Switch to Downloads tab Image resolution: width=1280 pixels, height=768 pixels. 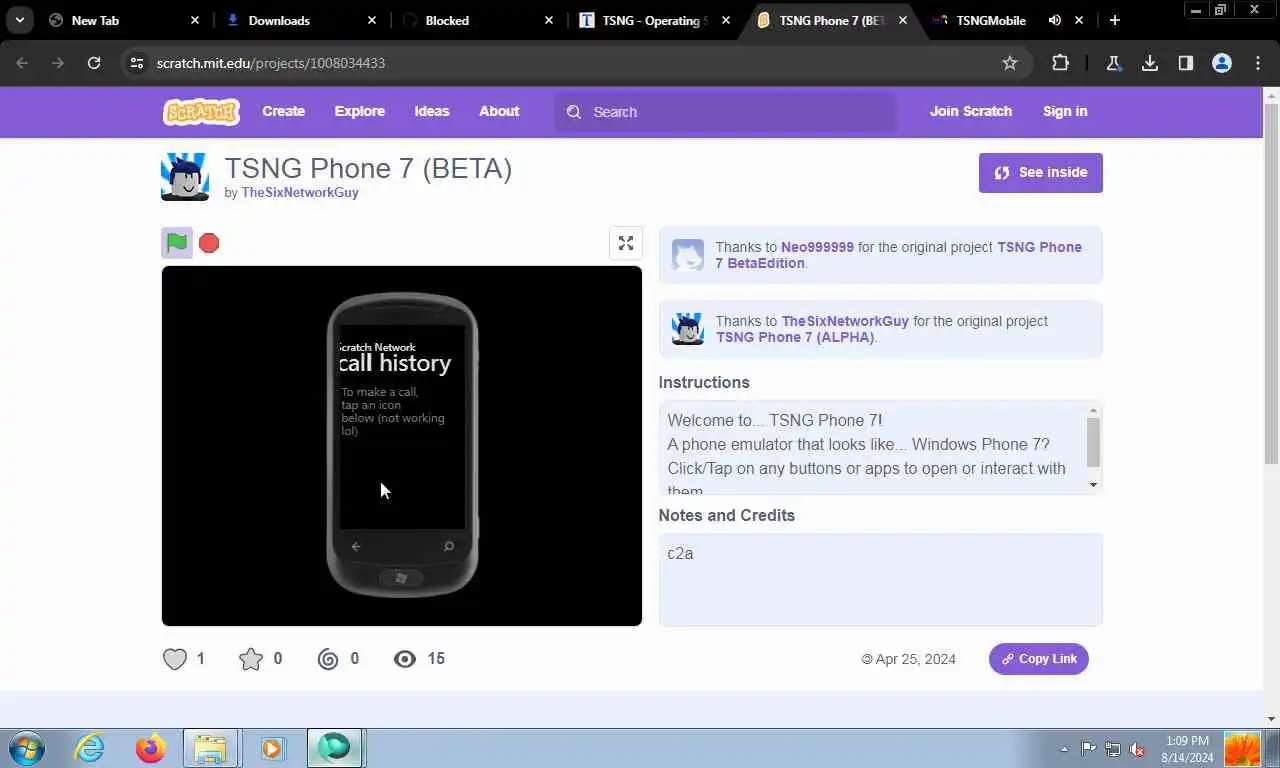(x=302, y=20)
